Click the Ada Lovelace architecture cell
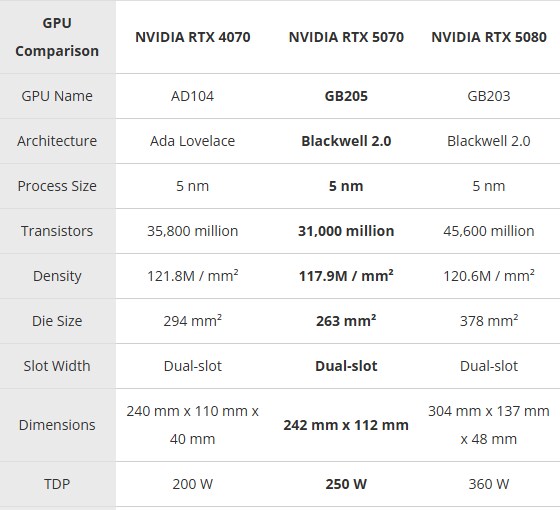 [192, 141]
